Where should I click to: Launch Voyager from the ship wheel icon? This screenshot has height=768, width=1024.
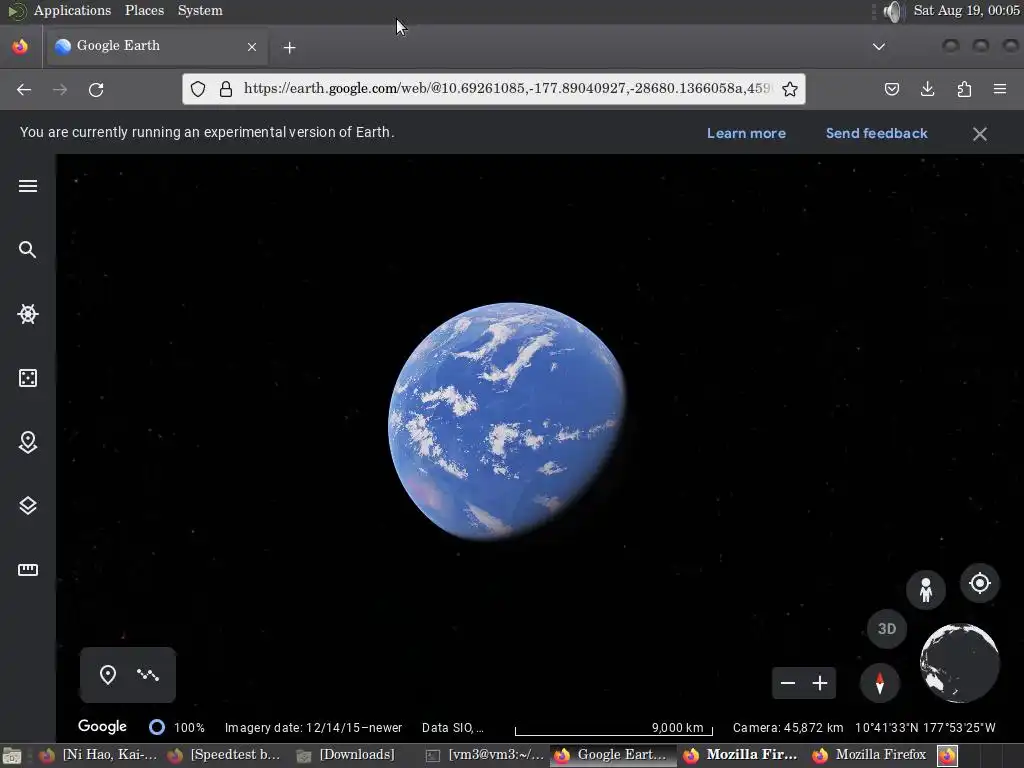[x=27, y=314]
